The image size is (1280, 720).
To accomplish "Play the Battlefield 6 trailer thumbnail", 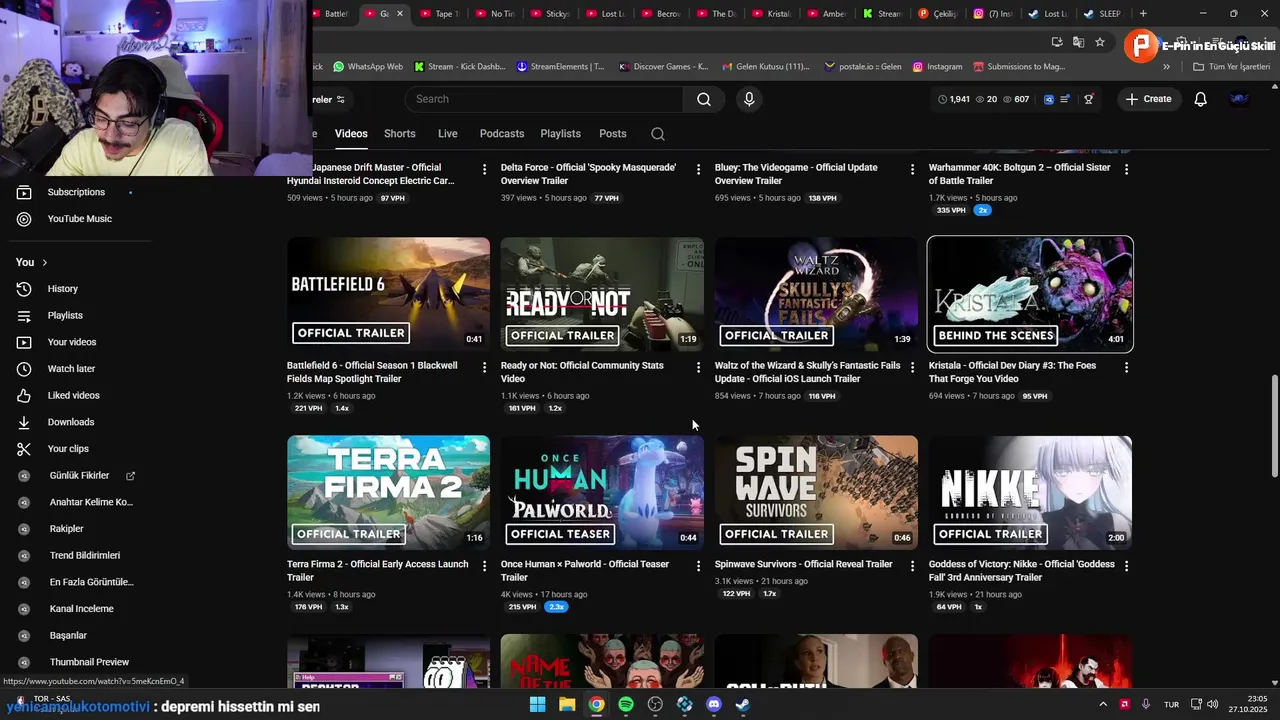I will 388,294.
